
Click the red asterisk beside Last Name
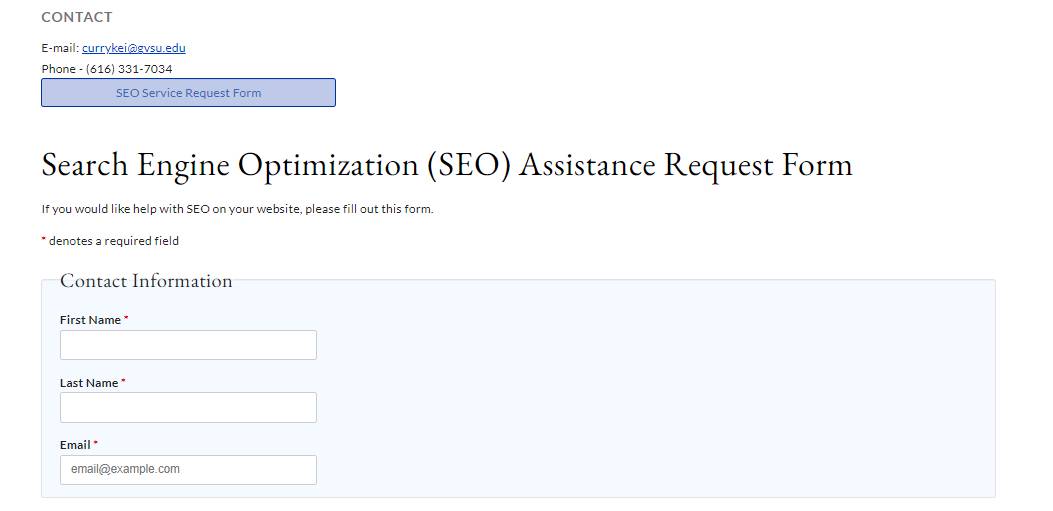point(123,382)
